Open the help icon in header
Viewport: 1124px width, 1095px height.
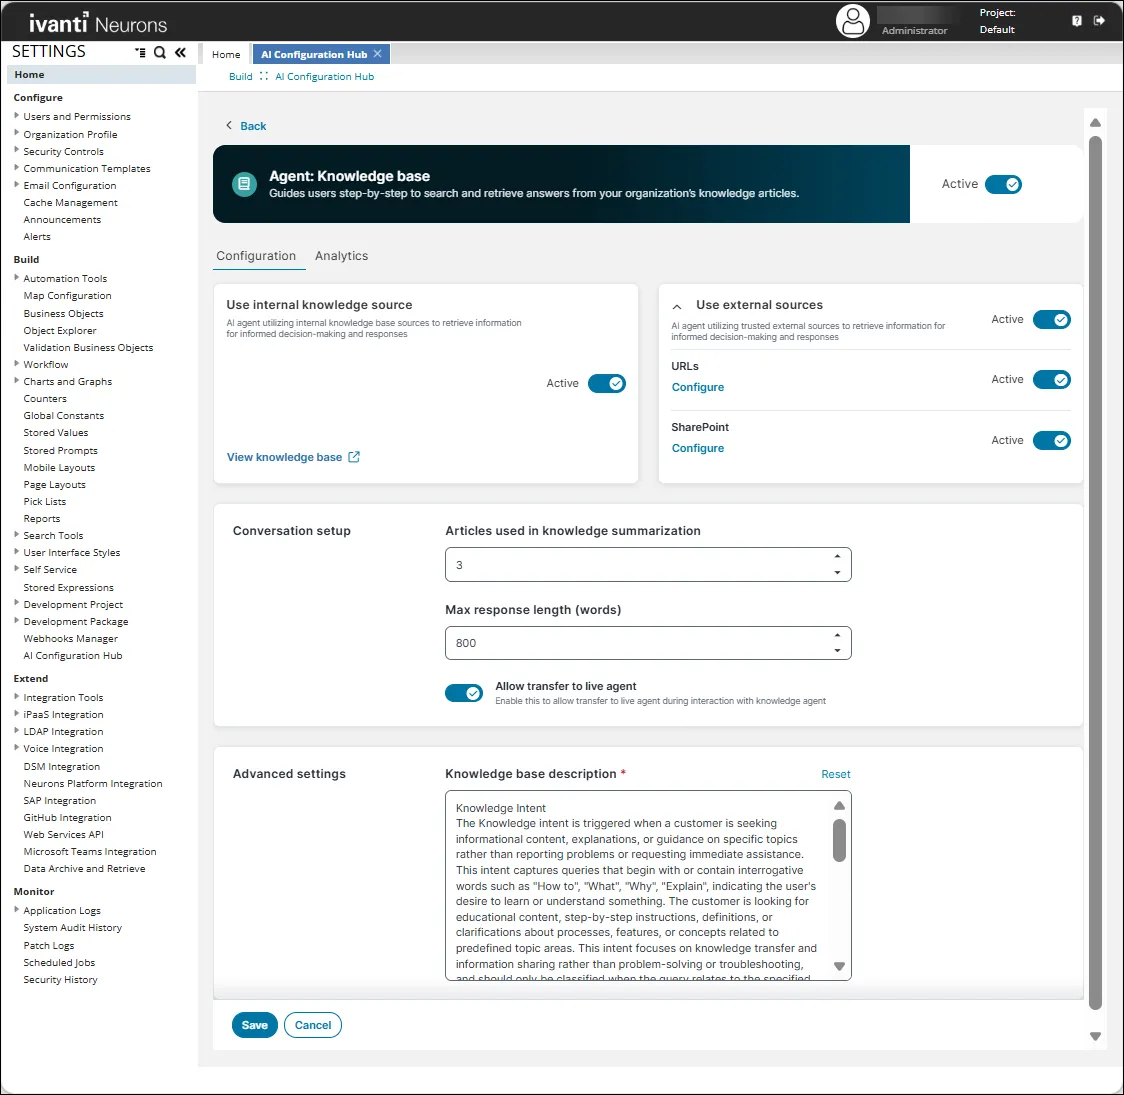click(x=1076, y=21)
